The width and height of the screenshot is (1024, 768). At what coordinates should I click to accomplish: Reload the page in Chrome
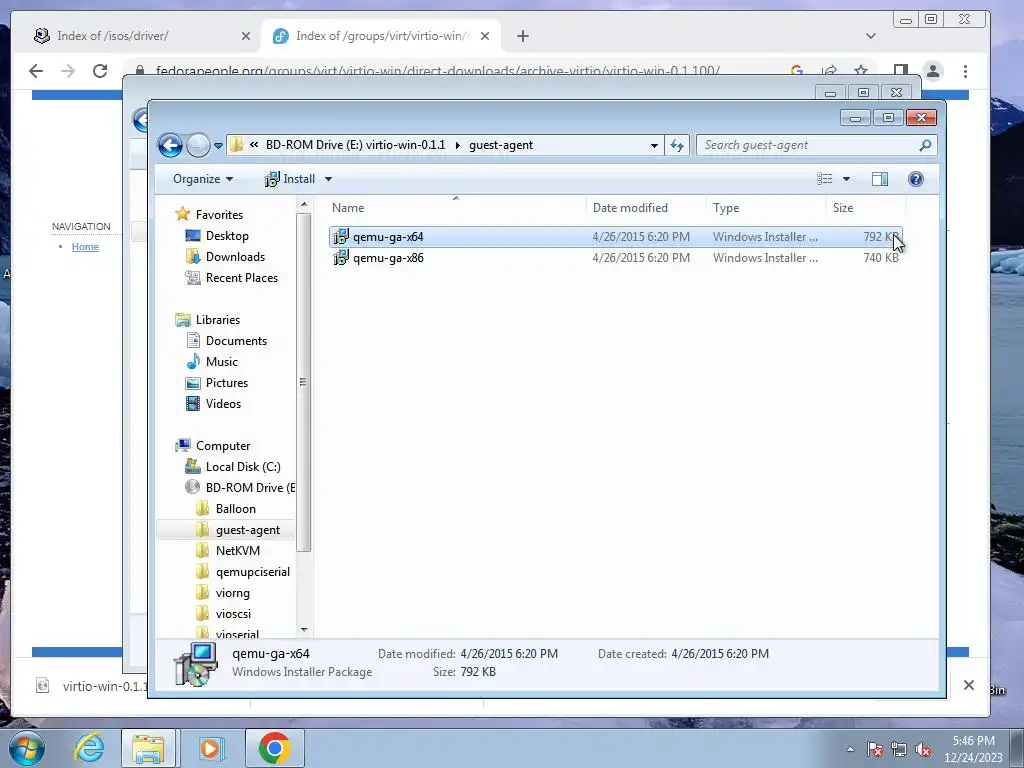point(100,71)
